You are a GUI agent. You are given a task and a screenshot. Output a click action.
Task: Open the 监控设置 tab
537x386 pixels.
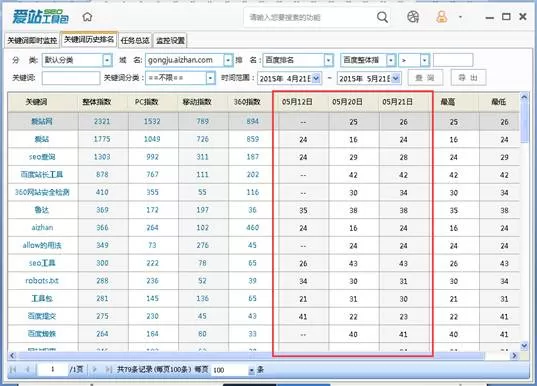pyautogui.click(x=170, y=40)
